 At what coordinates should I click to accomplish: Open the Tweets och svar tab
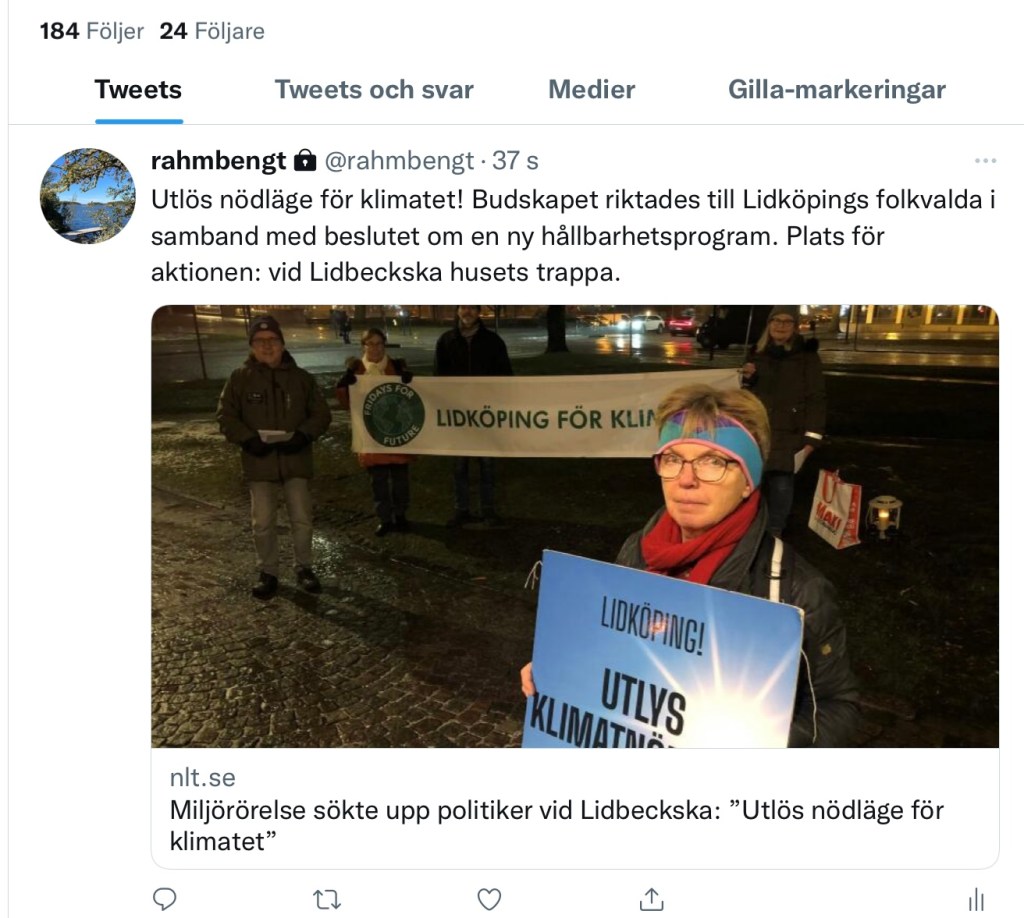point(374,89)
